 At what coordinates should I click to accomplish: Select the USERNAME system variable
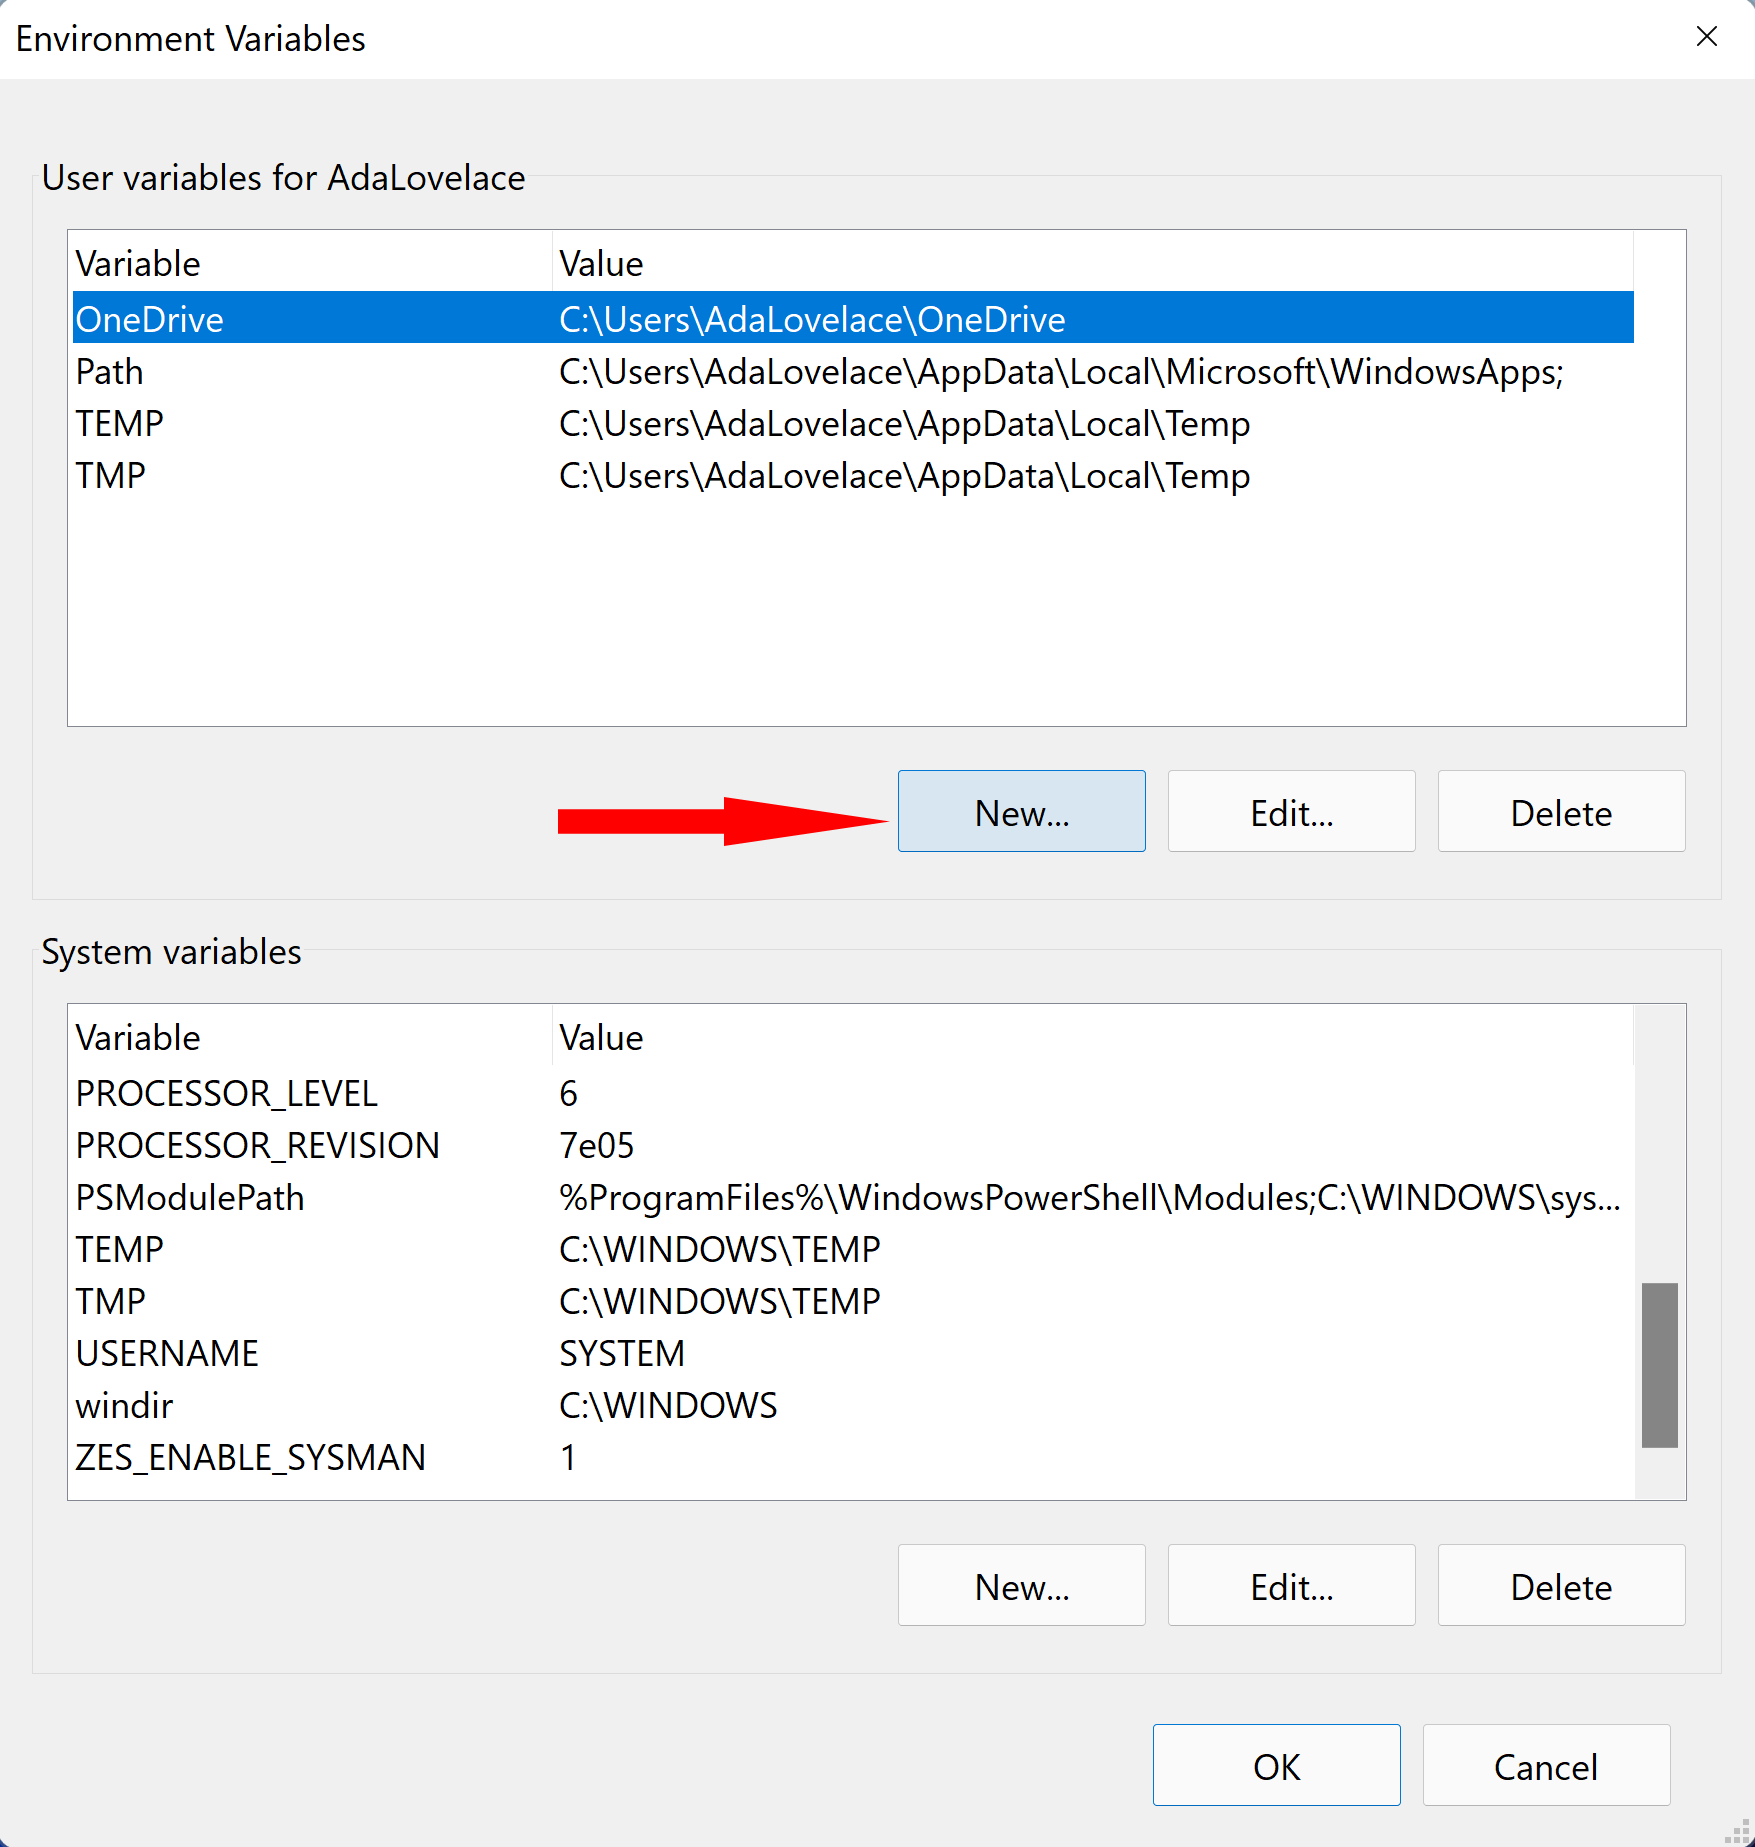(167, 1354)
